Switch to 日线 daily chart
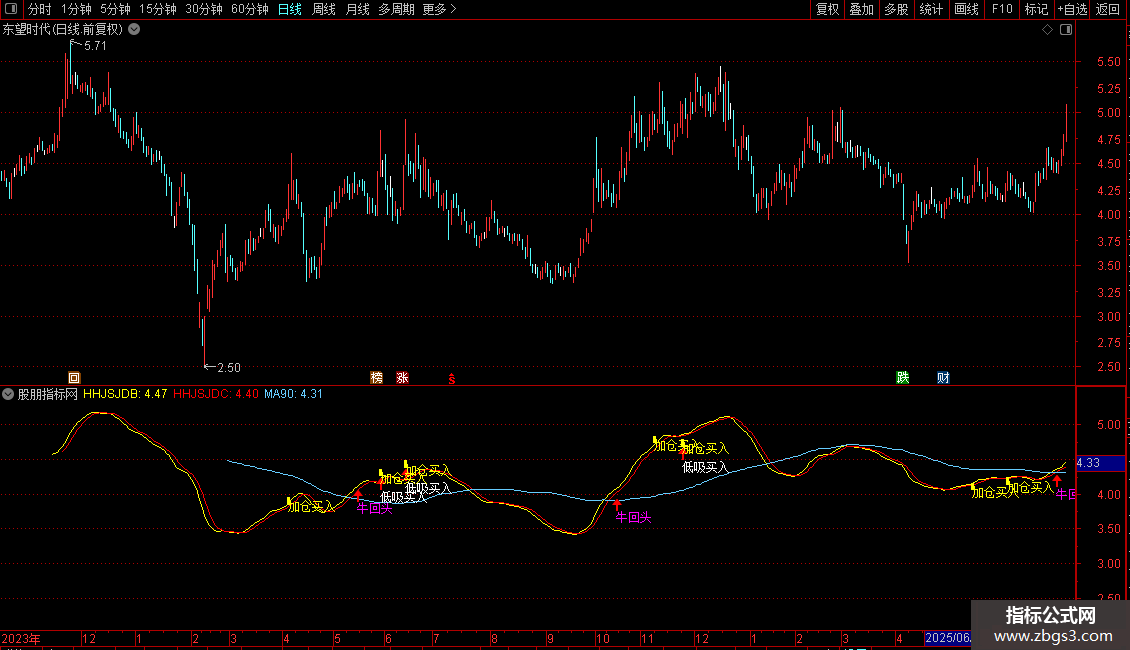1130x650 pixels. tap(290, 9)
